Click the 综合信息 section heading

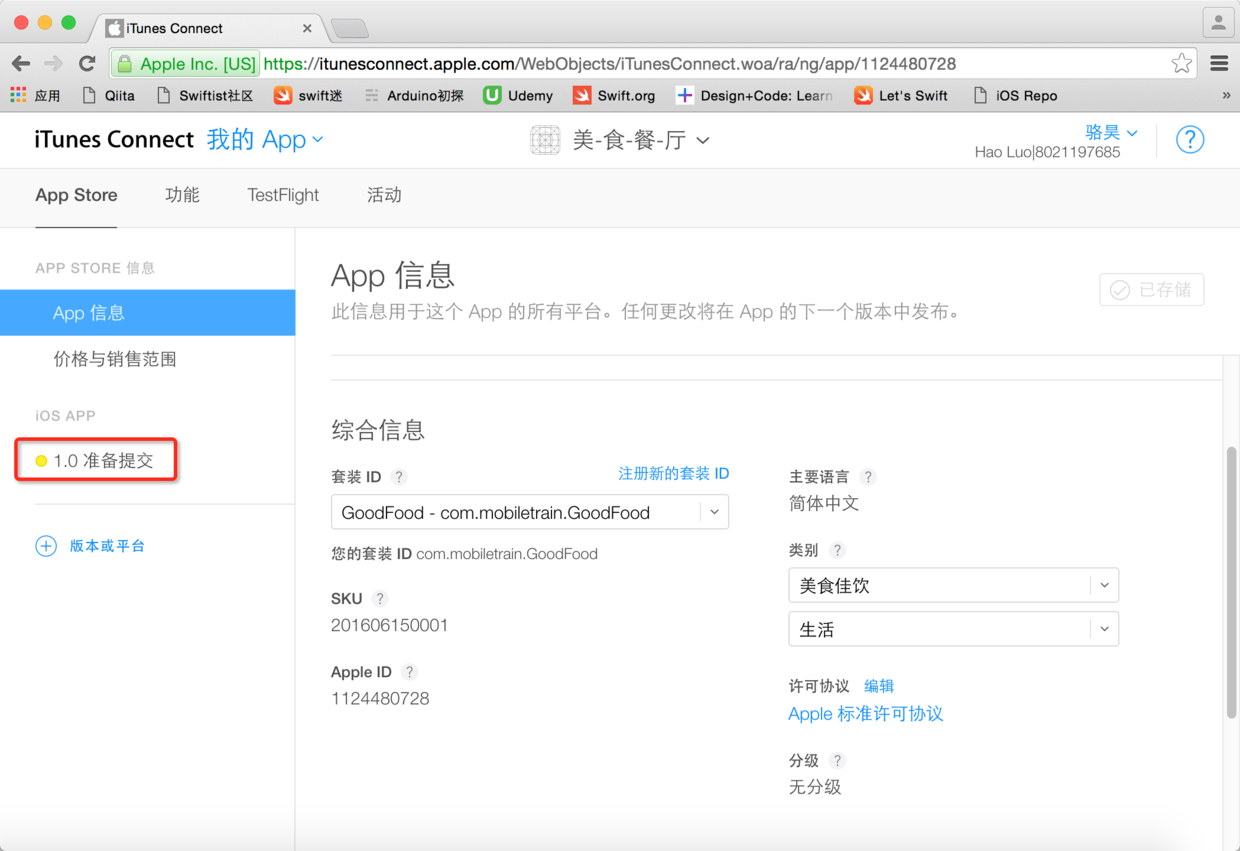tap(378, 430)
